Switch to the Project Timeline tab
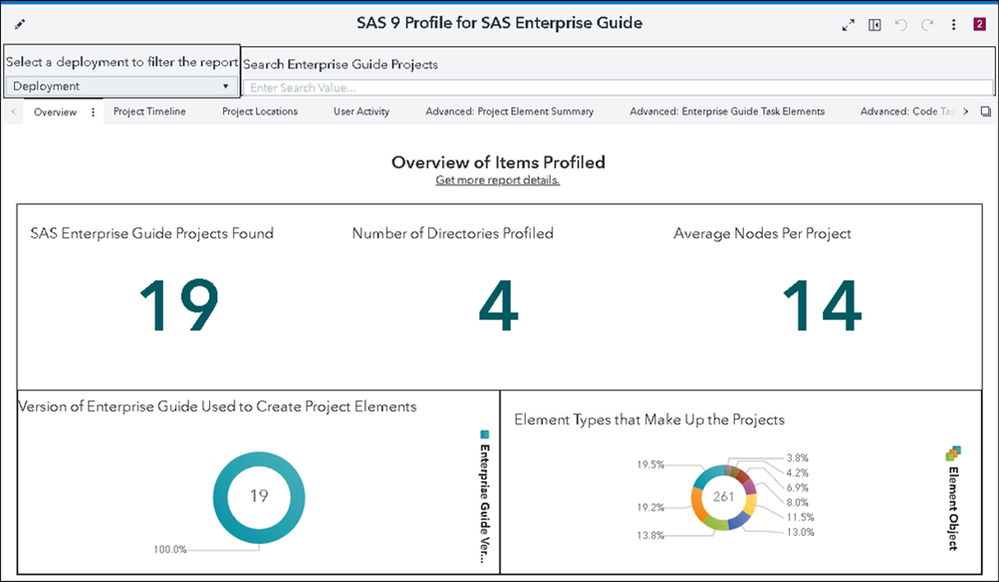Screen dimensions: 999x582 click(149, 112)
